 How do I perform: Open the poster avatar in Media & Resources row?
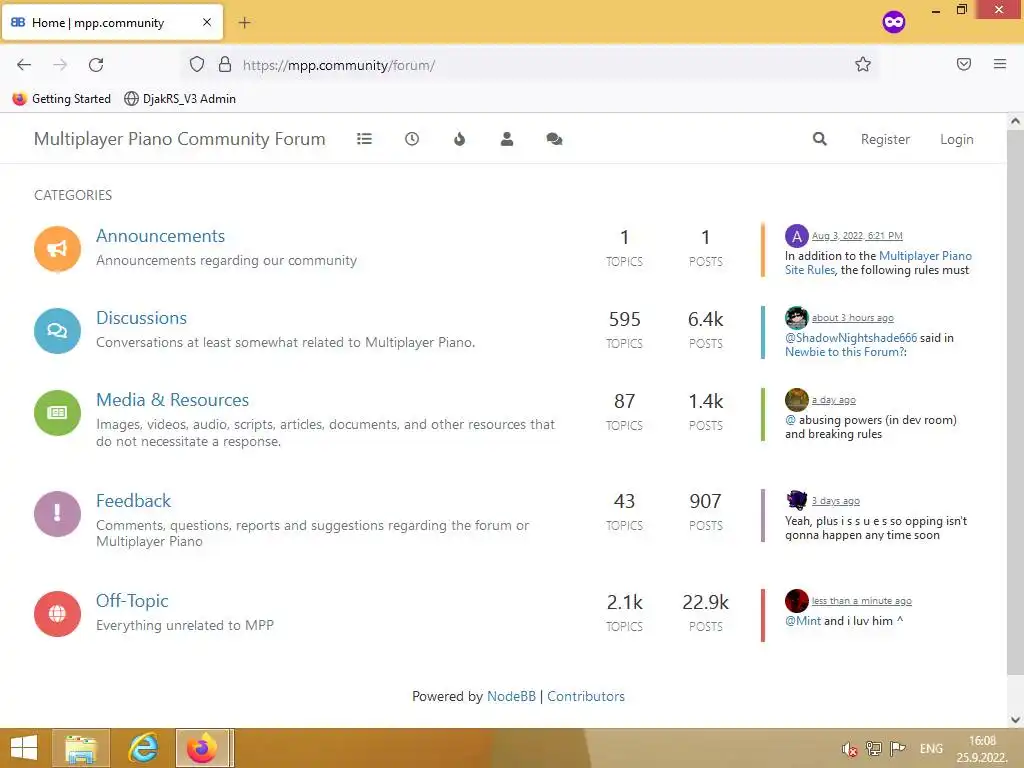tap(797, 400)
